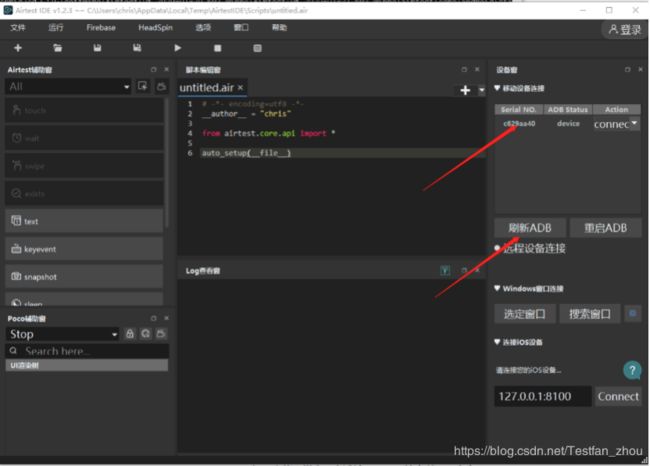This screenshot has width=650, height=466.
Task: Open the 选项 menu
Action: click(203, 27)
